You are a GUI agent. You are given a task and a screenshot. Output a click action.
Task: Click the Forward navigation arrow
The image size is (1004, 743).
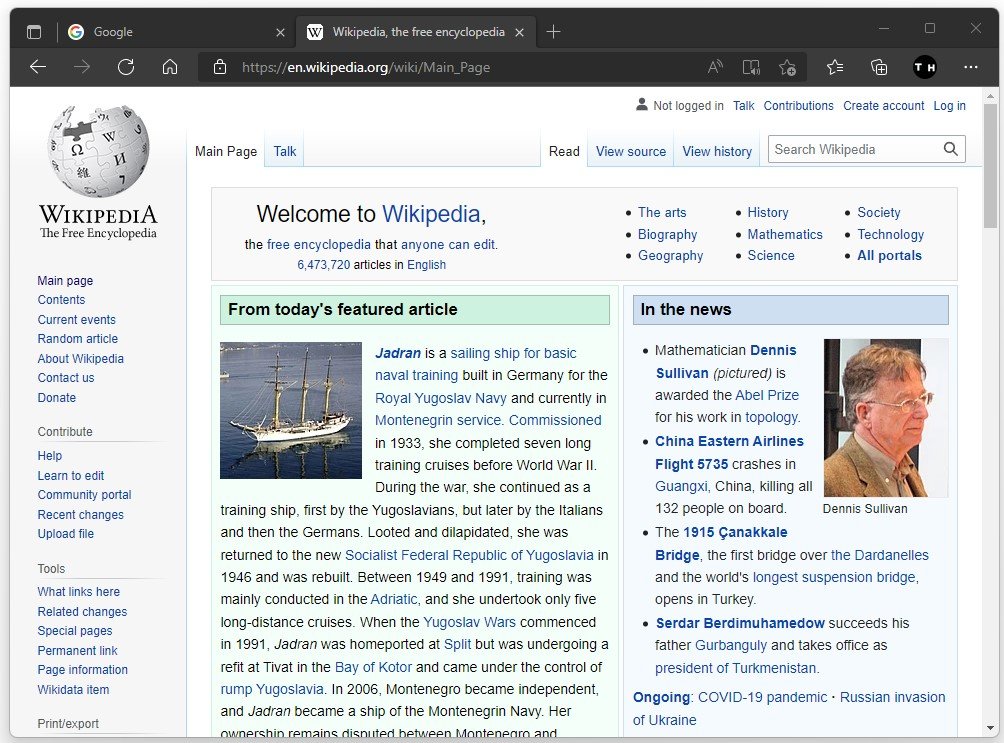tap(82, 67)
